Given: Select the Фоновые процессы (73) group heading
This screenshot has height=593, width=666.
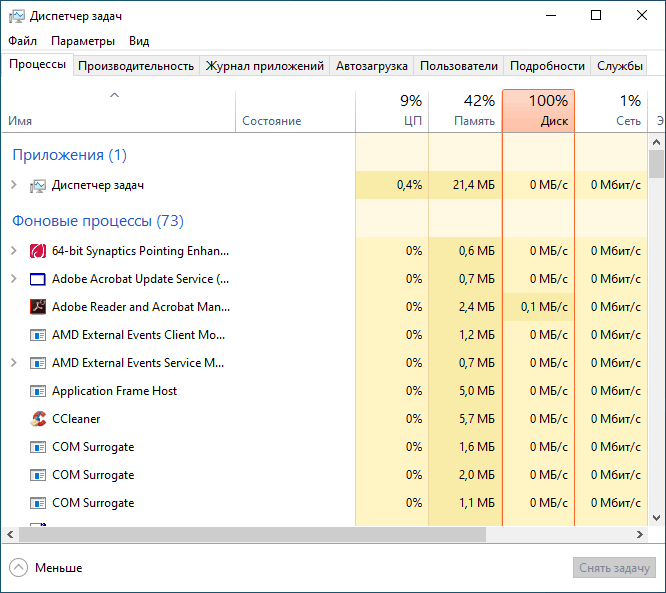Looking at the screenshot, I should tap(98, 221).
